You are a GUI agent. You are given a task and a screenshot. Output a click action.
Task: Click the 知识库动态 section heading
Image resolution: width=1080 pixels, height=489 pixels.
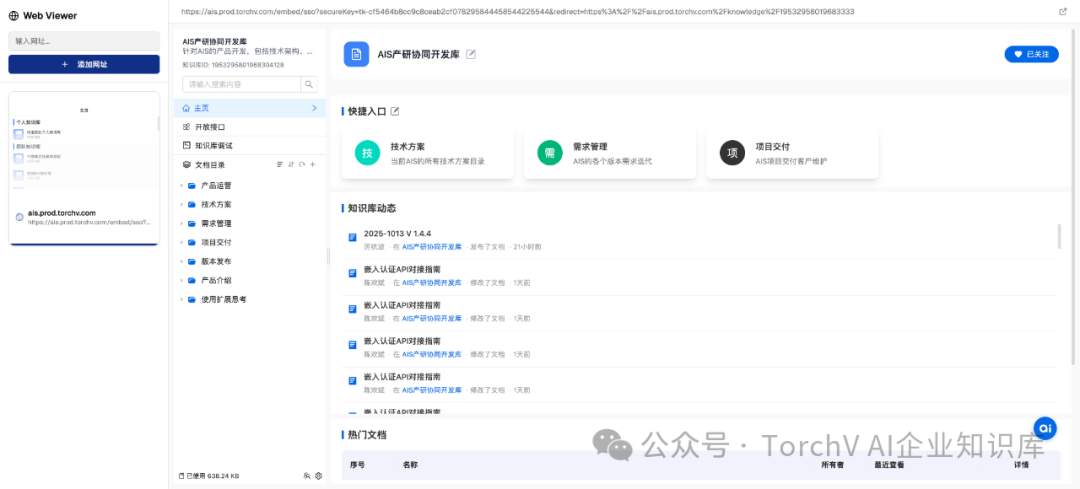click(x=372, y=207)
